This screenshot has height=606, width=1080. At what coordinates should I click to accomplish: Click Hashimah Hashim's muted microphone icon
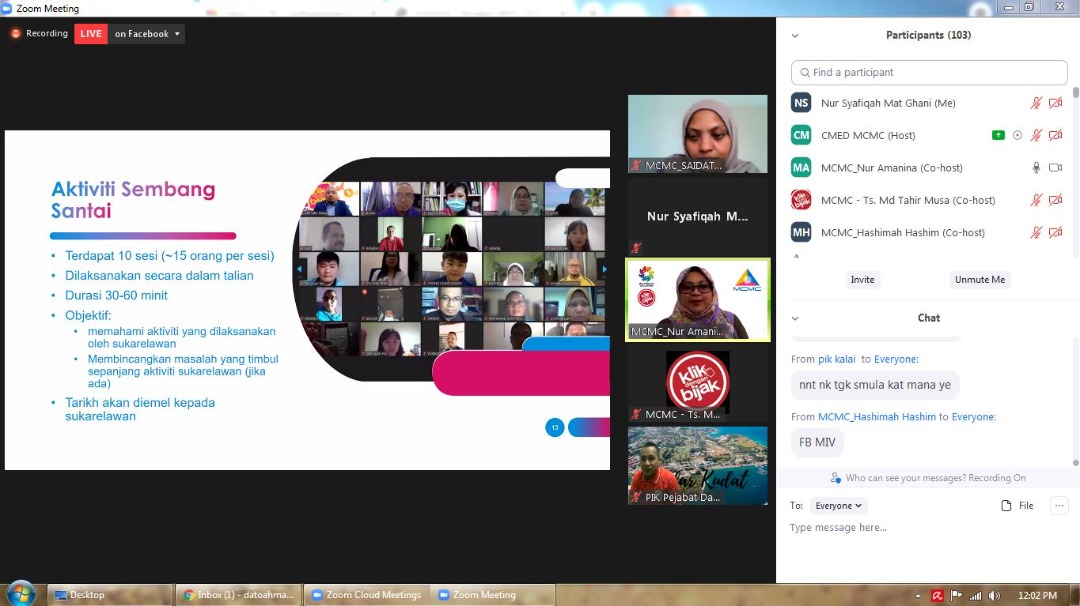point(1036,232)
